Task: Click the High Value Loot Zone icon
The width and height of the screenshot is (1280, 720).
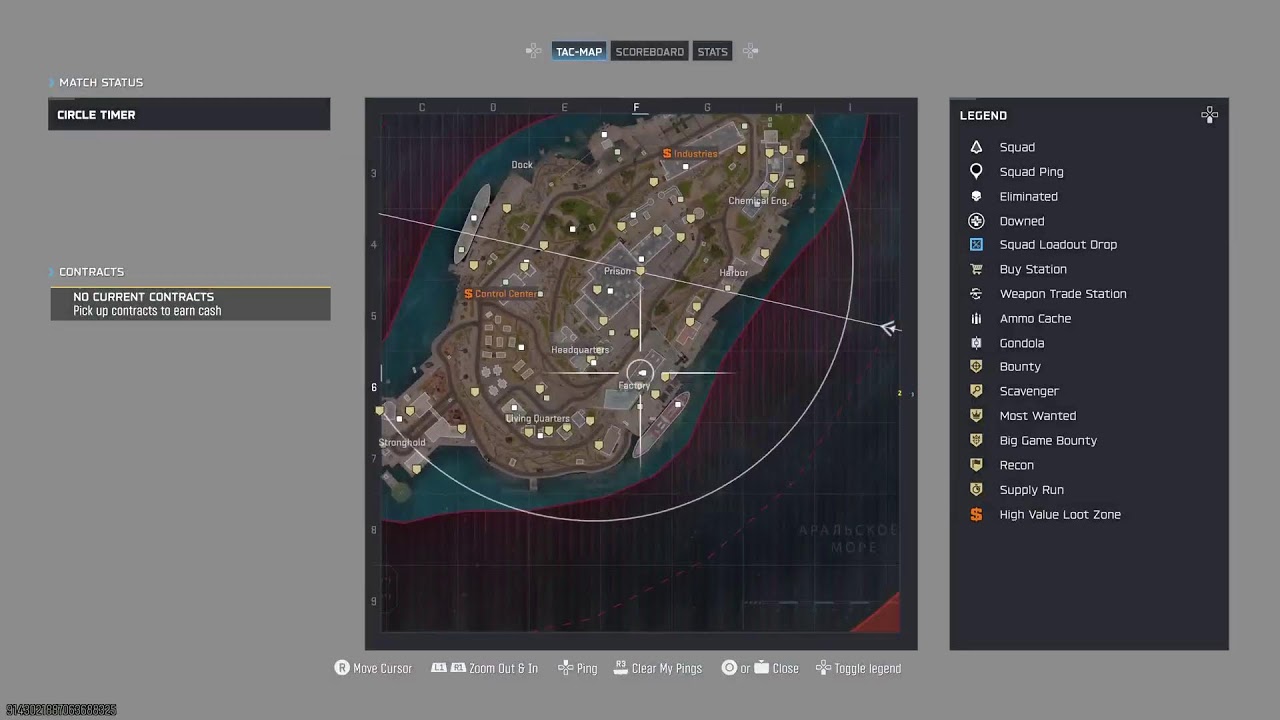Action: (x=976, y=514)
